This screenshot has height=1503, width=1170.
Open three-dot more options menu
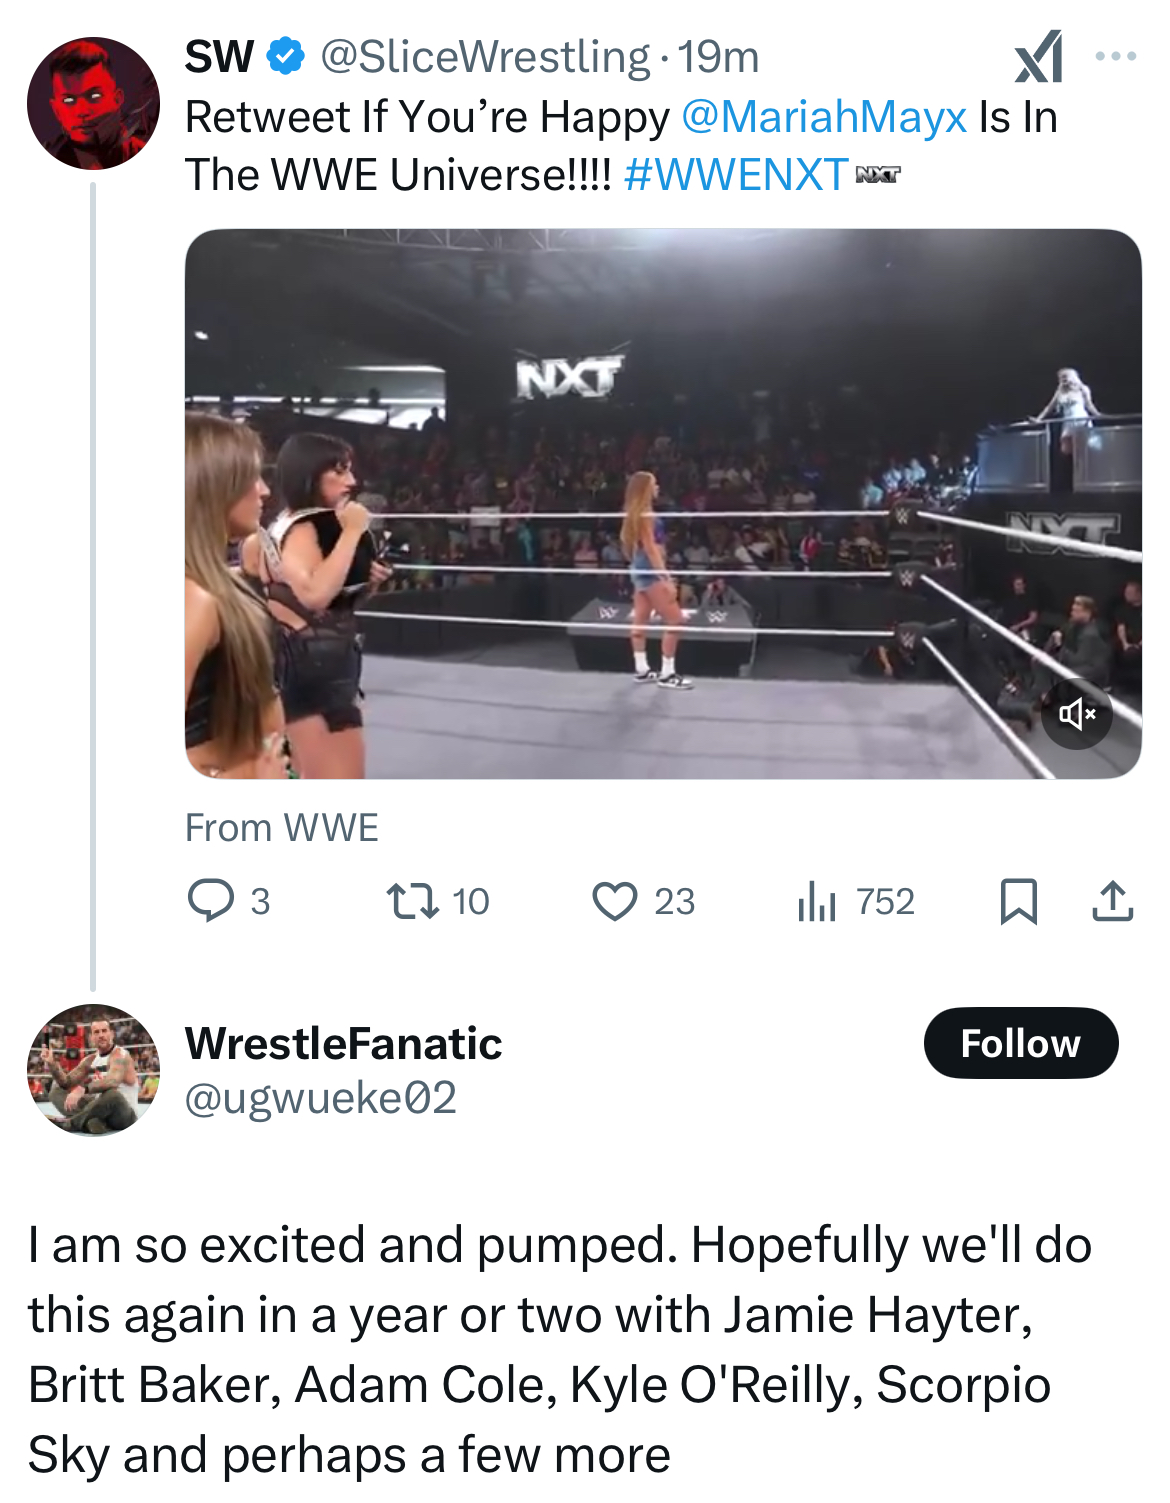1115,57
